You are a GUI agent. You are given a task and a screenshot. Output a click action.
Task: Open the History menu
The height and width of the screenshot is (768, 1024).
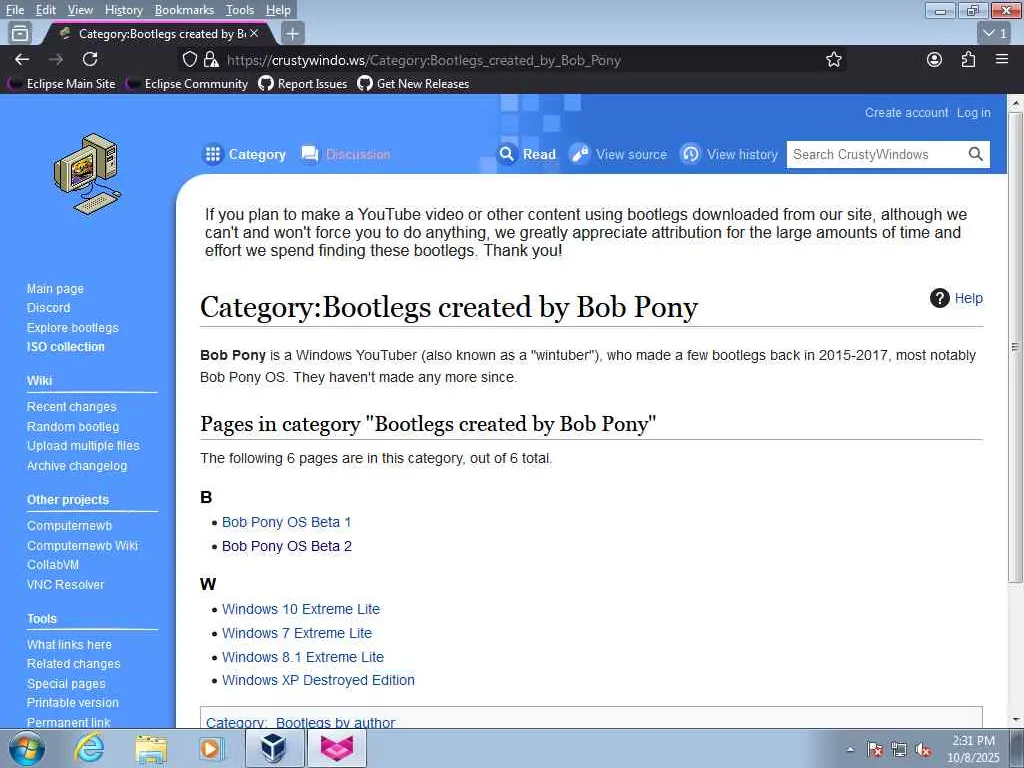(123, 10)
